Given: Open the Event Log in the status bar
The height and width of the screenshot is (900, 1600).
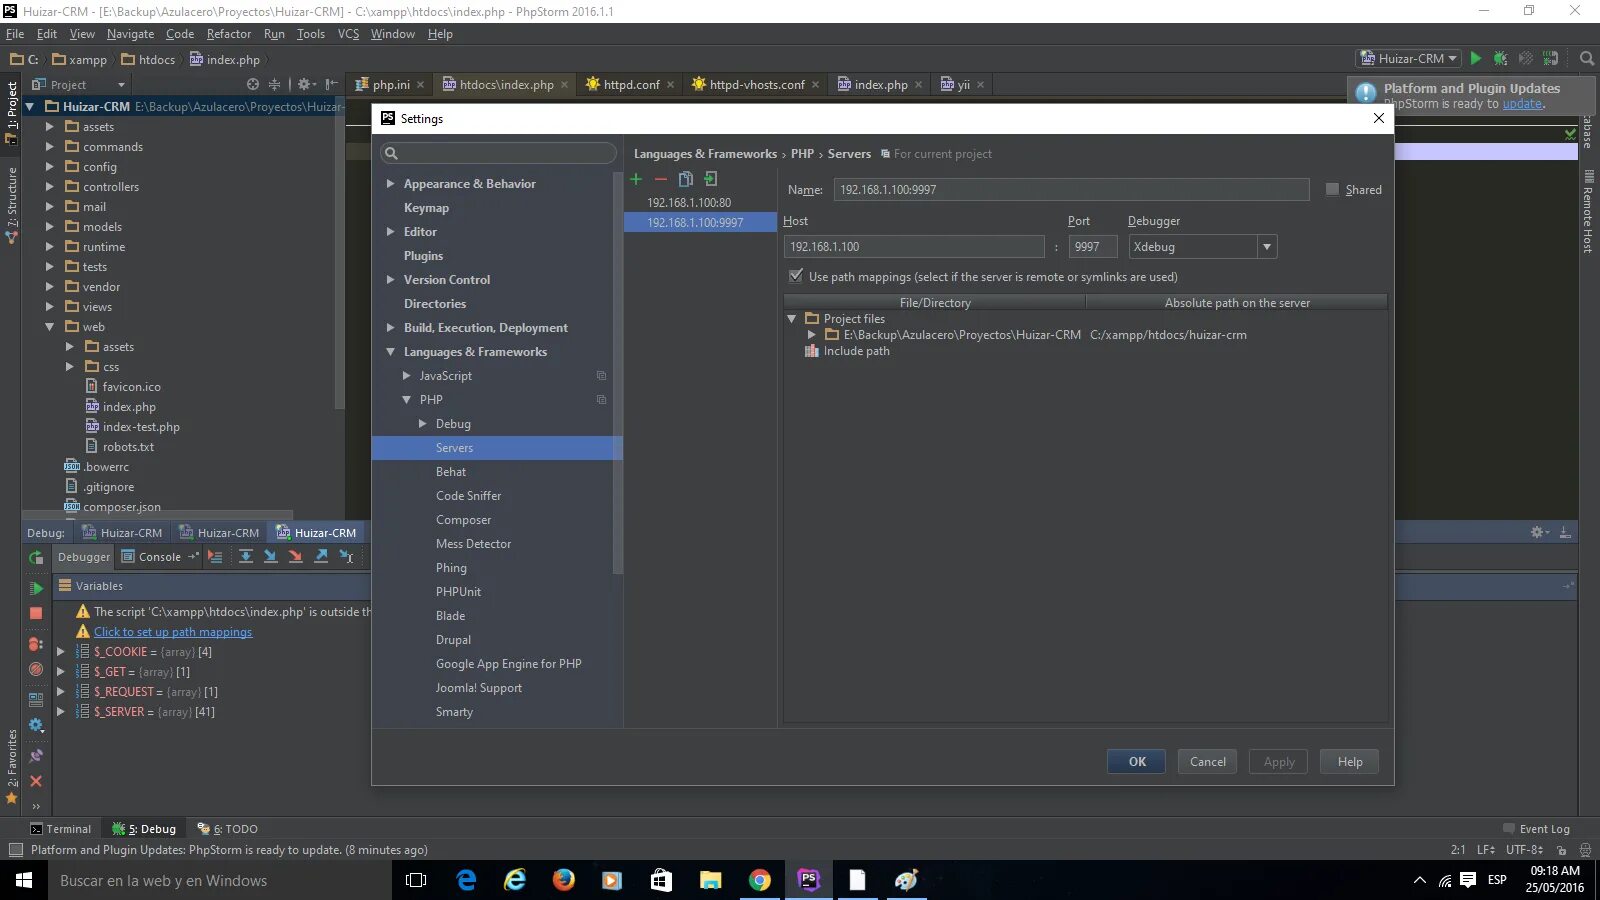Looking at the screenshot, I should [x=1537, y=829].
